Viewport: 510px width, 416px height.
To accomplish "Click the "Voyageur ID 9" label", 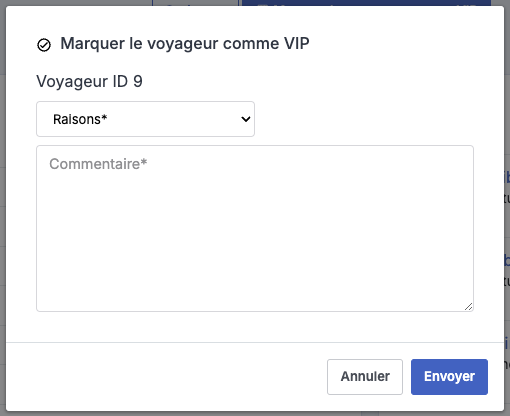I will 89,81.
